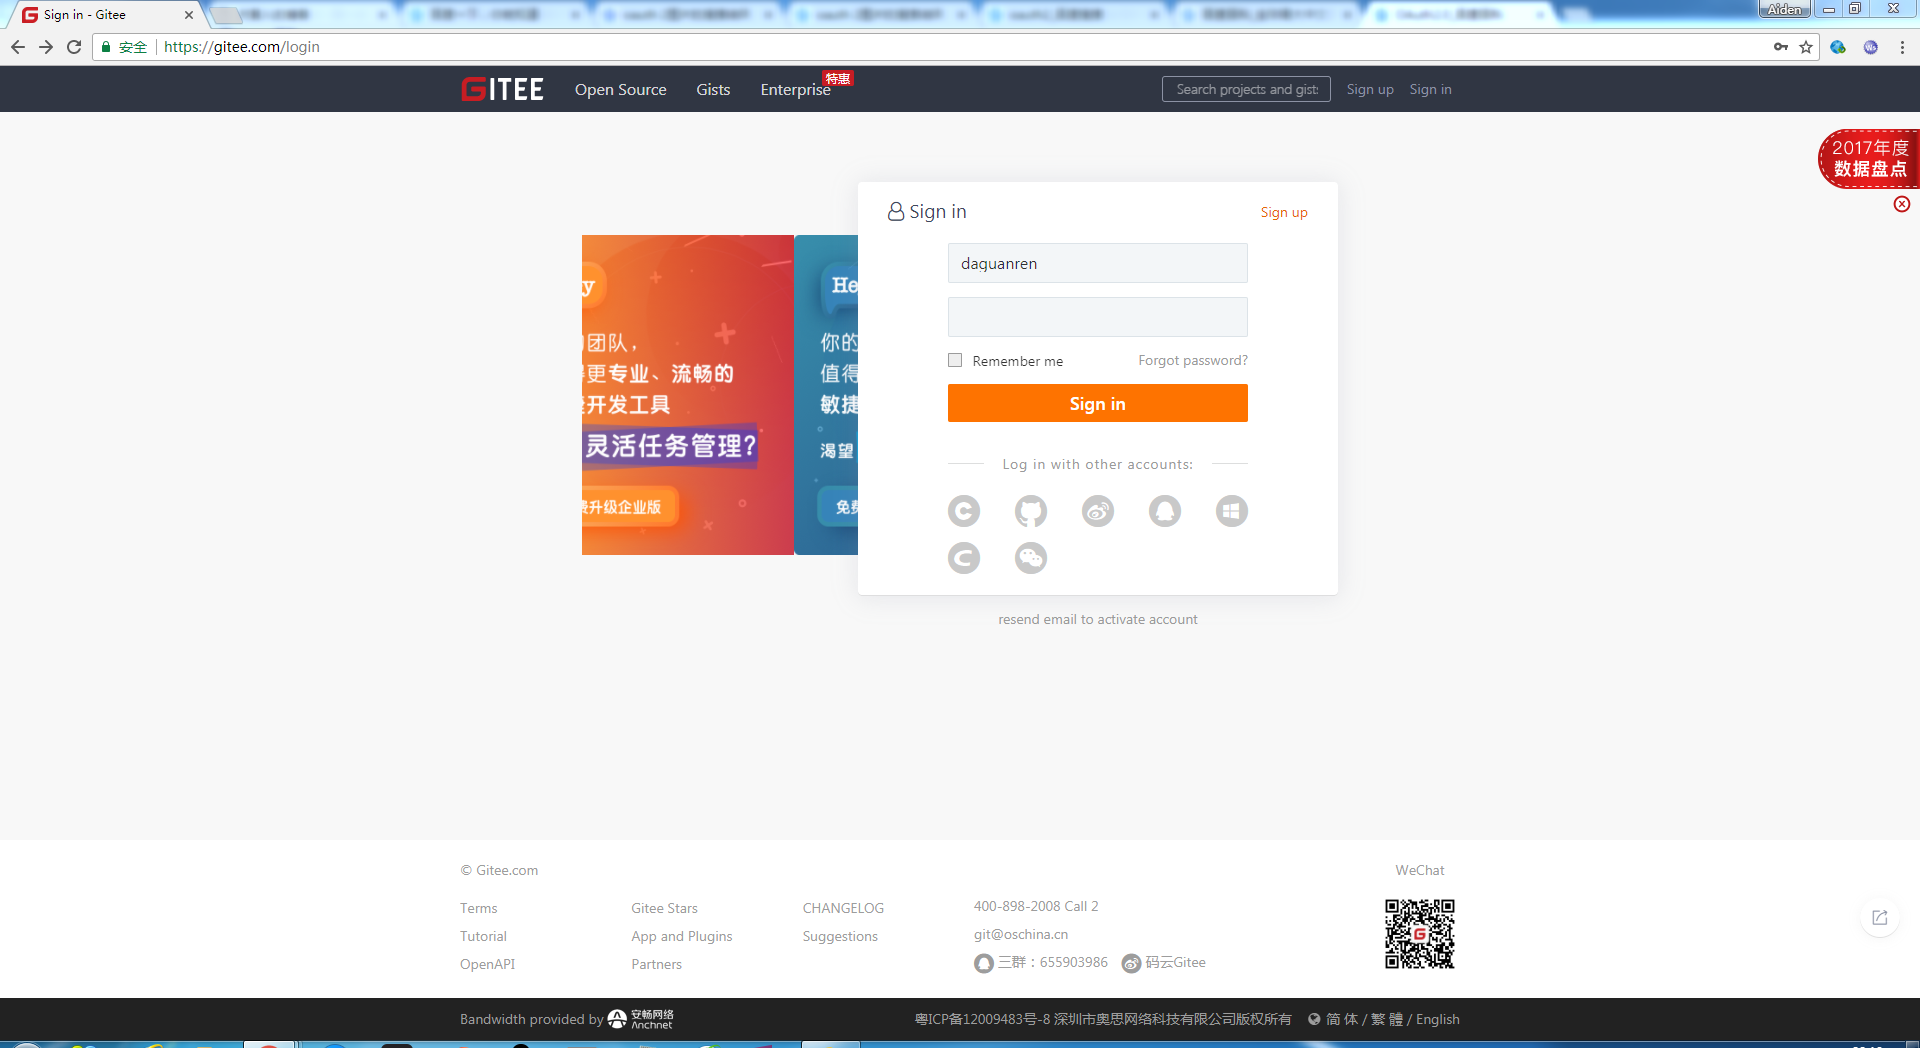1920x1048 pixels.
Task: Open the Partners footer link
Action: pos(656,964)
